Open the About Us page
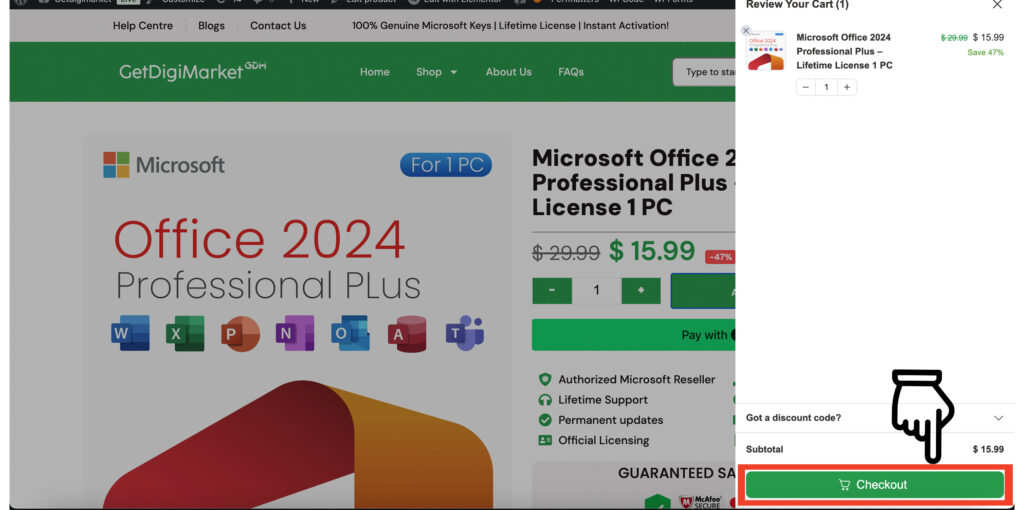 pos(508,72)
